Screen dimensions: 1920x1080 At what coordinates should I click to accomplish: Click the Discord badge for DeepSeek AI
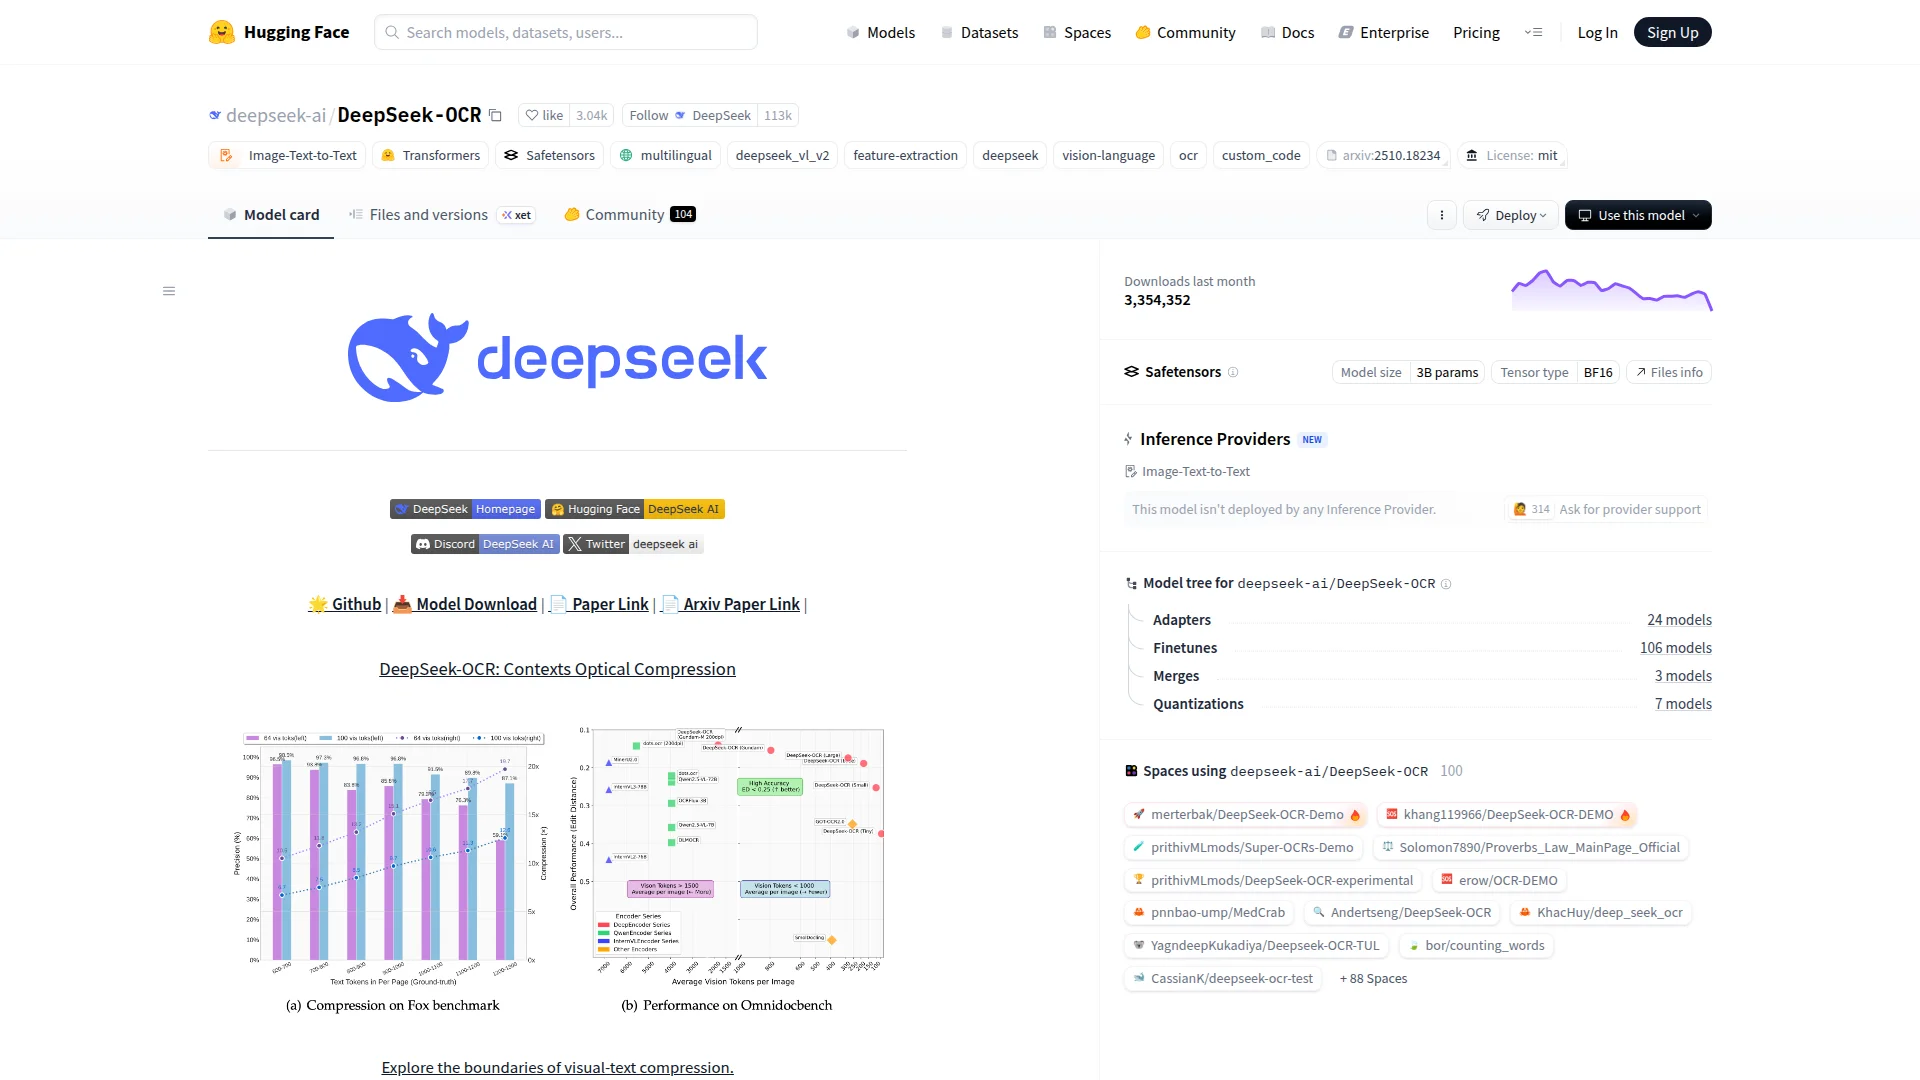[485, 543]
